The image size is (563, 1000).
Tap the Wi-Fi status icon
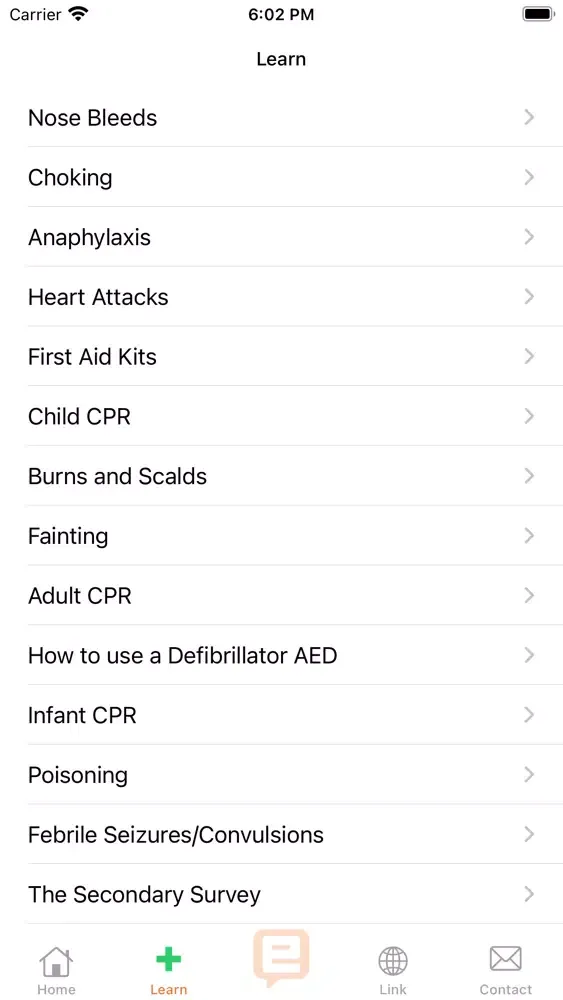coord(78,14)
